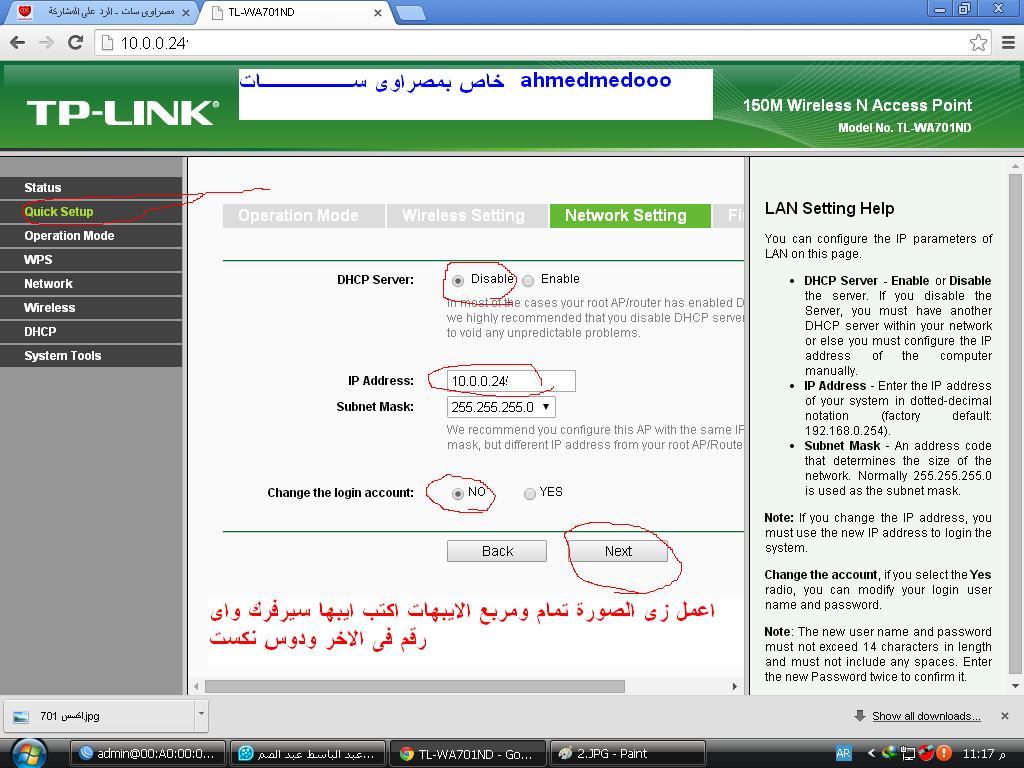Switch to the Arabic forum browser tab

(101, 12)
